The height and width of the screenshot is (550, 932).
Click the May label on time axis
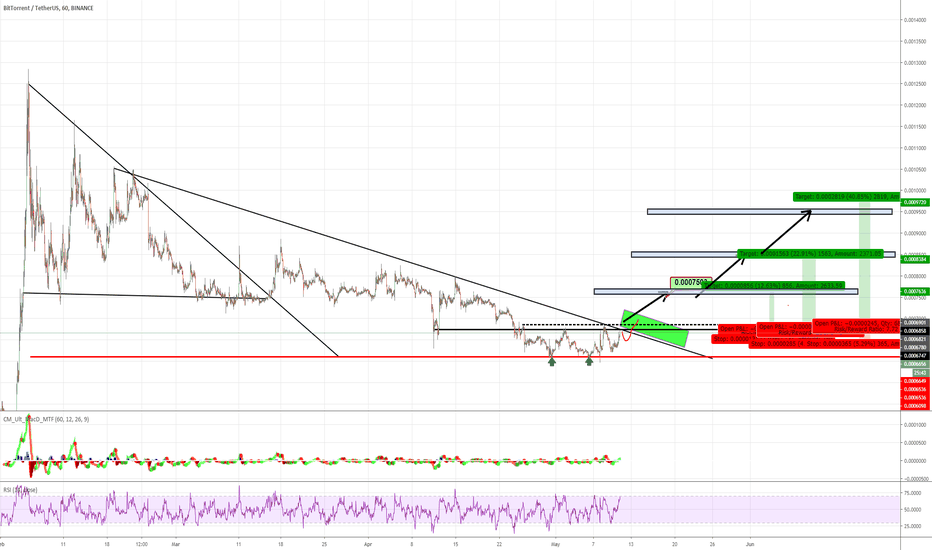tap(556, 543)
